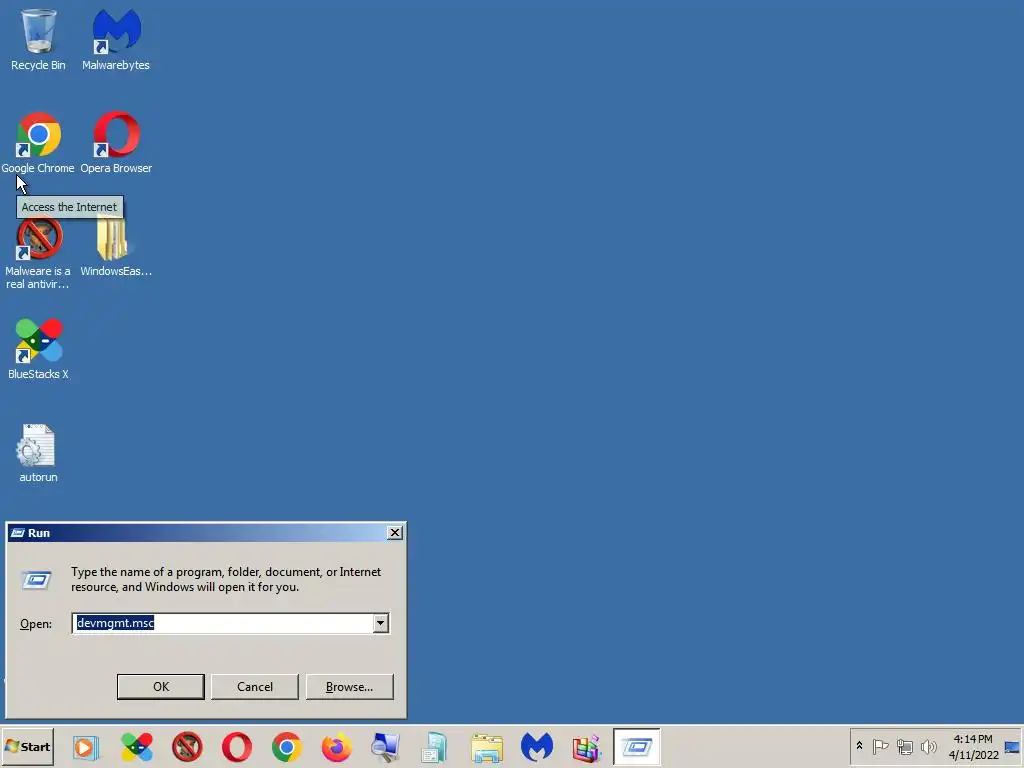
Task: Click Cancel in the Run dialog
Action: tap(255, 686)
